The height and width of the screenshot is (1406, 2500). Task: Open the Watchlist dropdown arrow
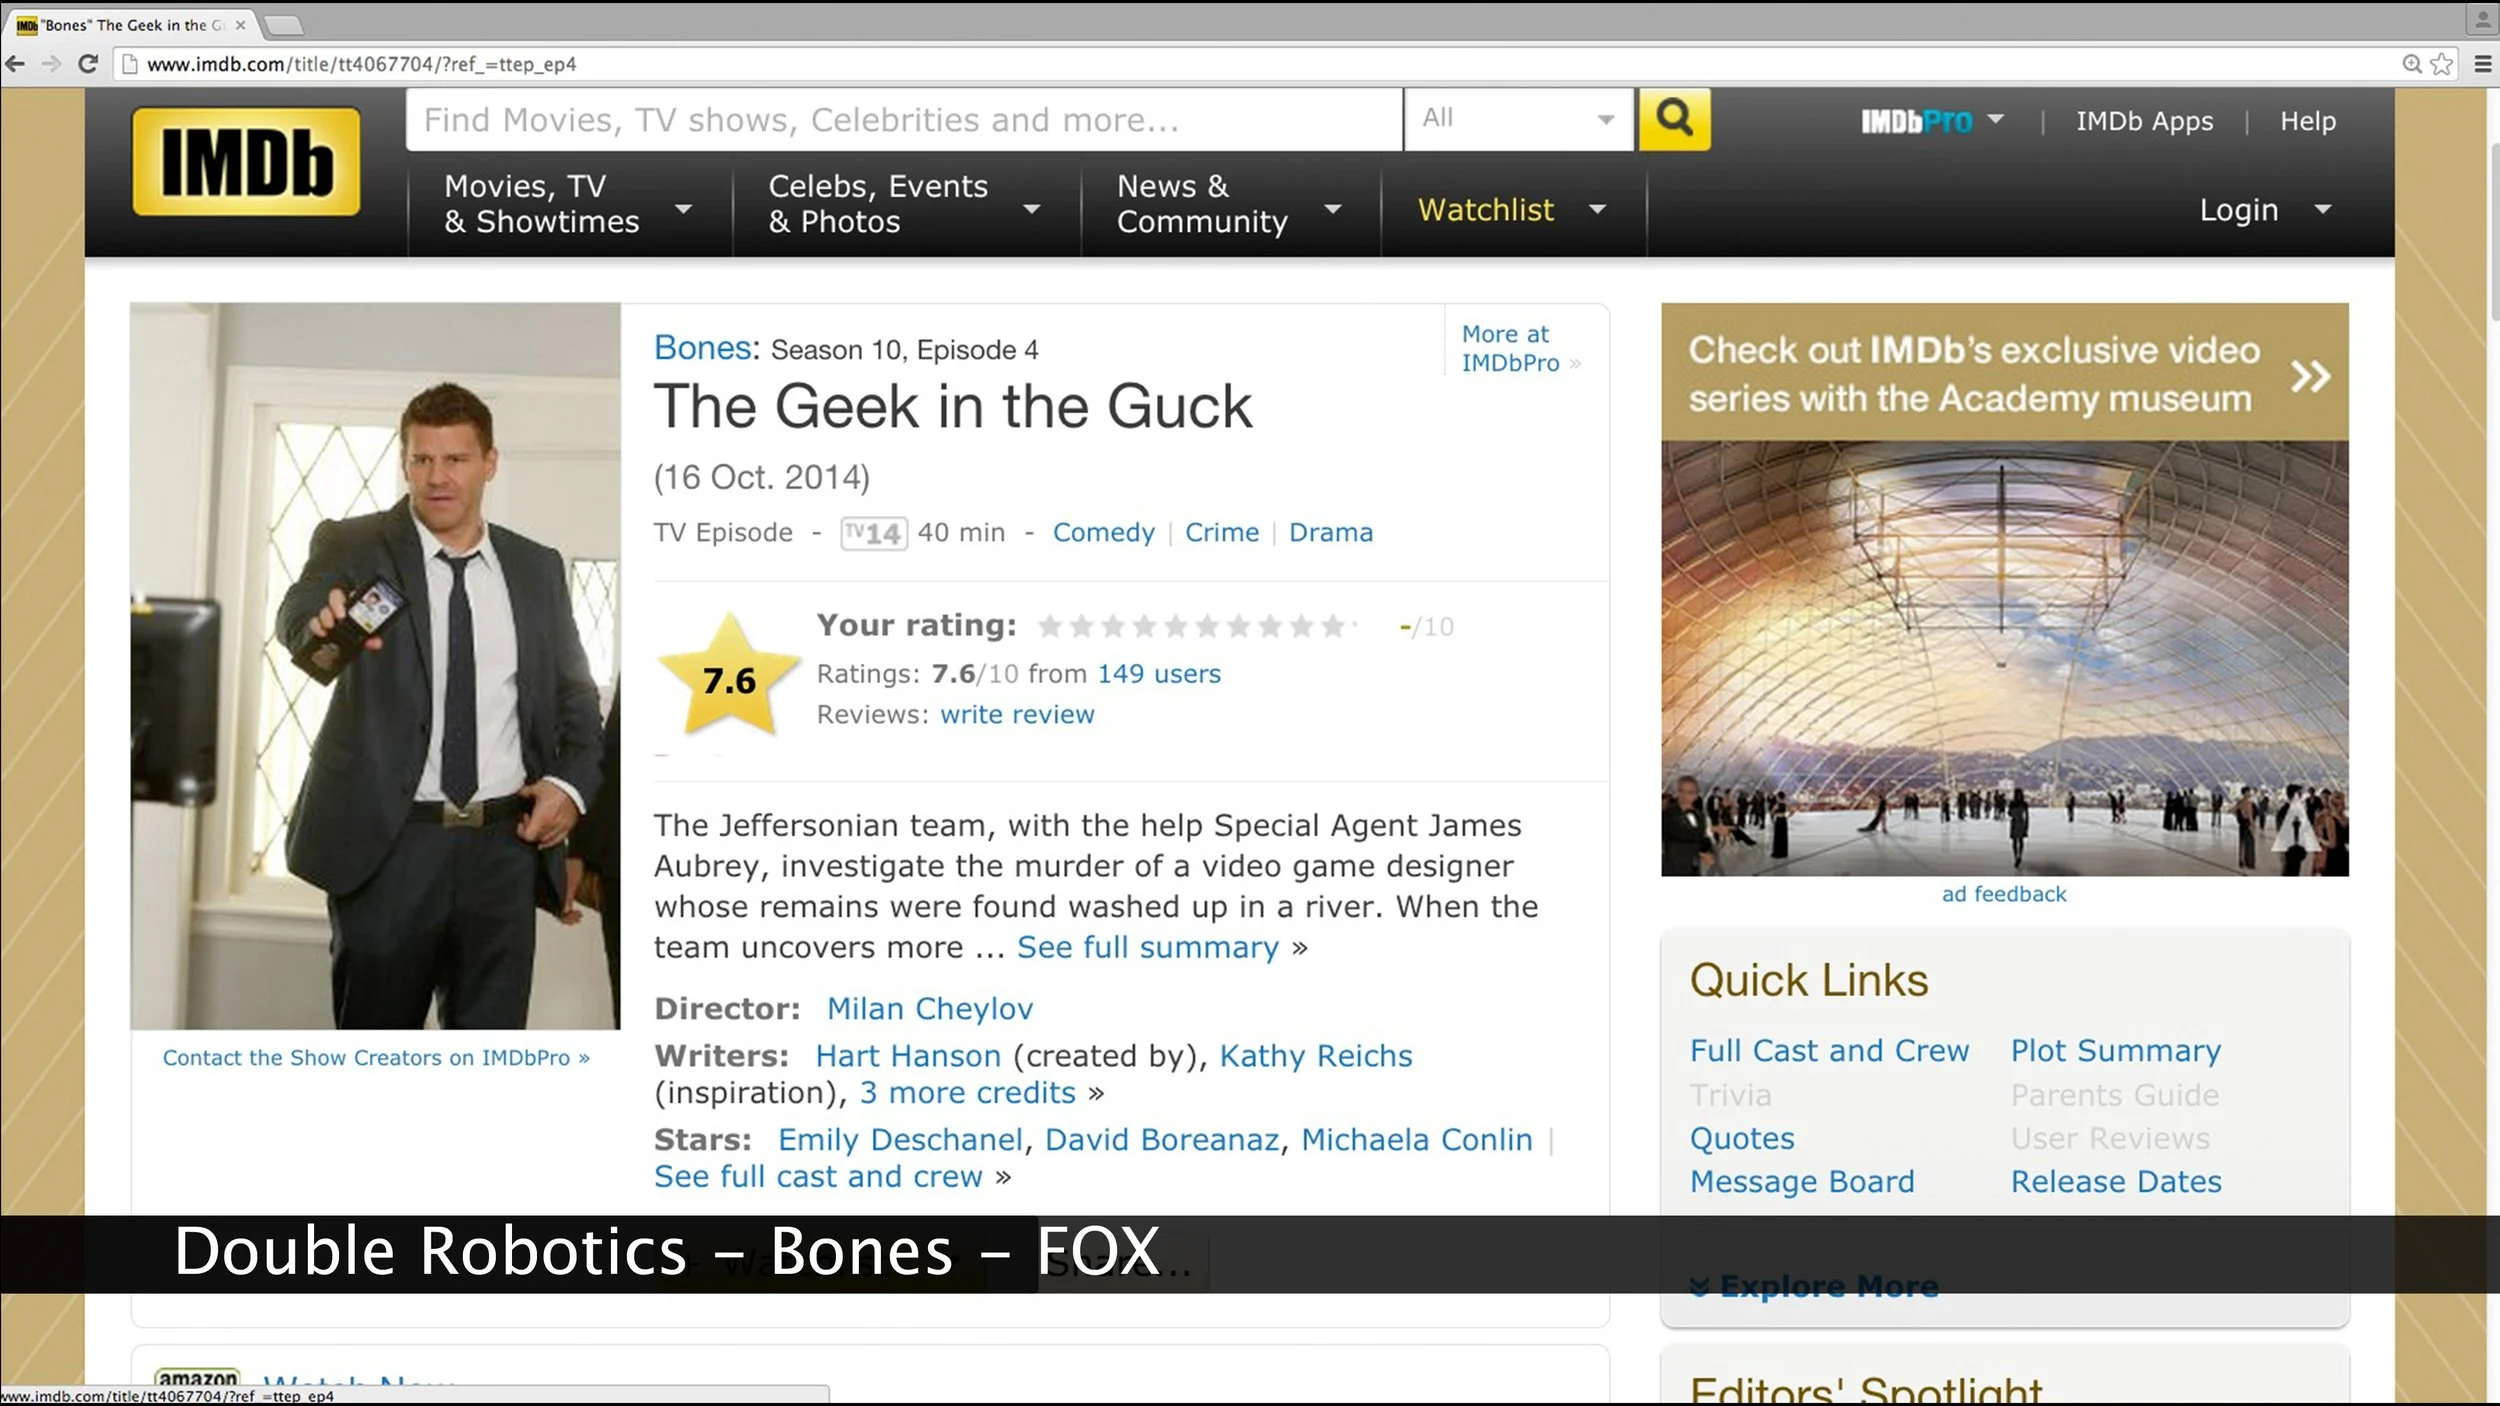coord(1597,209)
